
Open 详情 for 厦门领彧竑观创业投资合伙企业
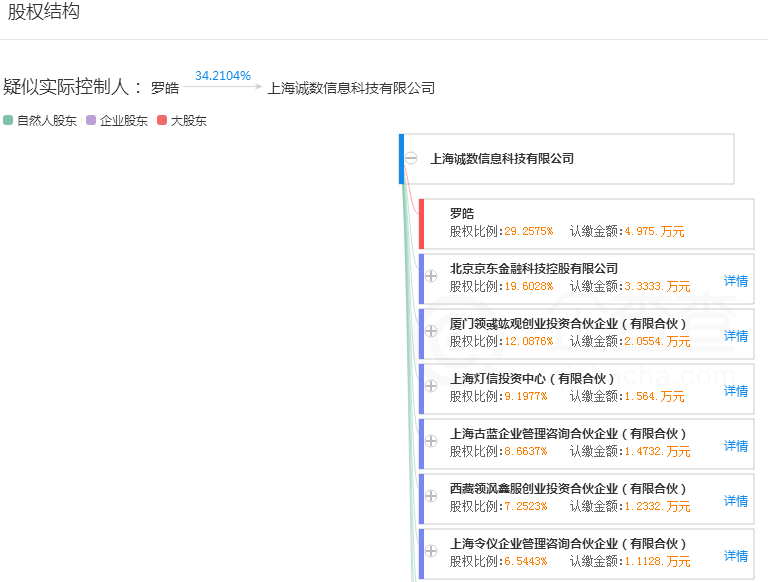pyautogui.click(x=736, y=336)
